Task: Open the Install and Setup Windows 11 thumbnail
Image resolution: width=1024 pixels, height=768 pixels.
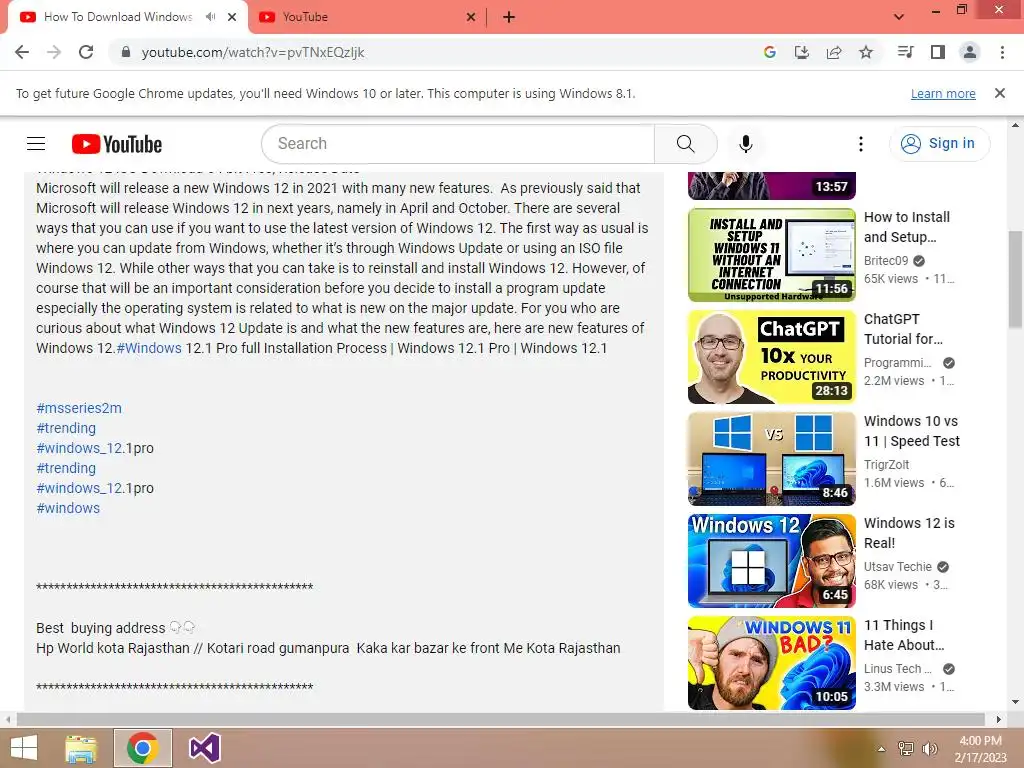Action: click(x=771, y=255)
